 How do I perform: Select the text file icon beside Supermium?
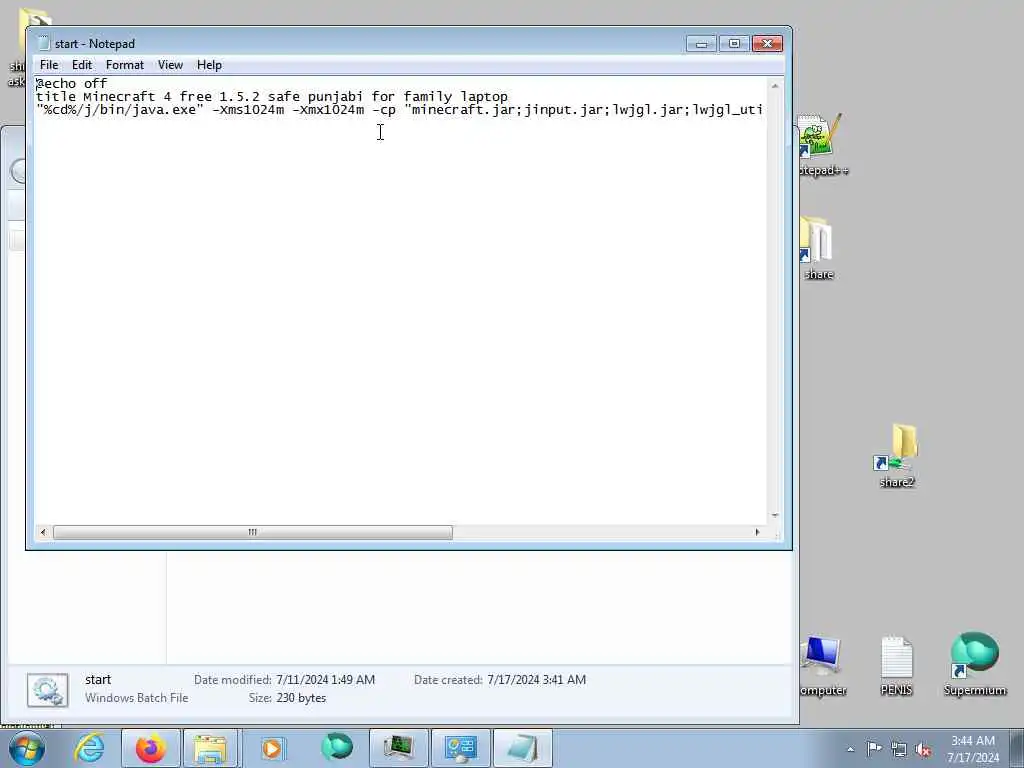[x=896, y=665]
